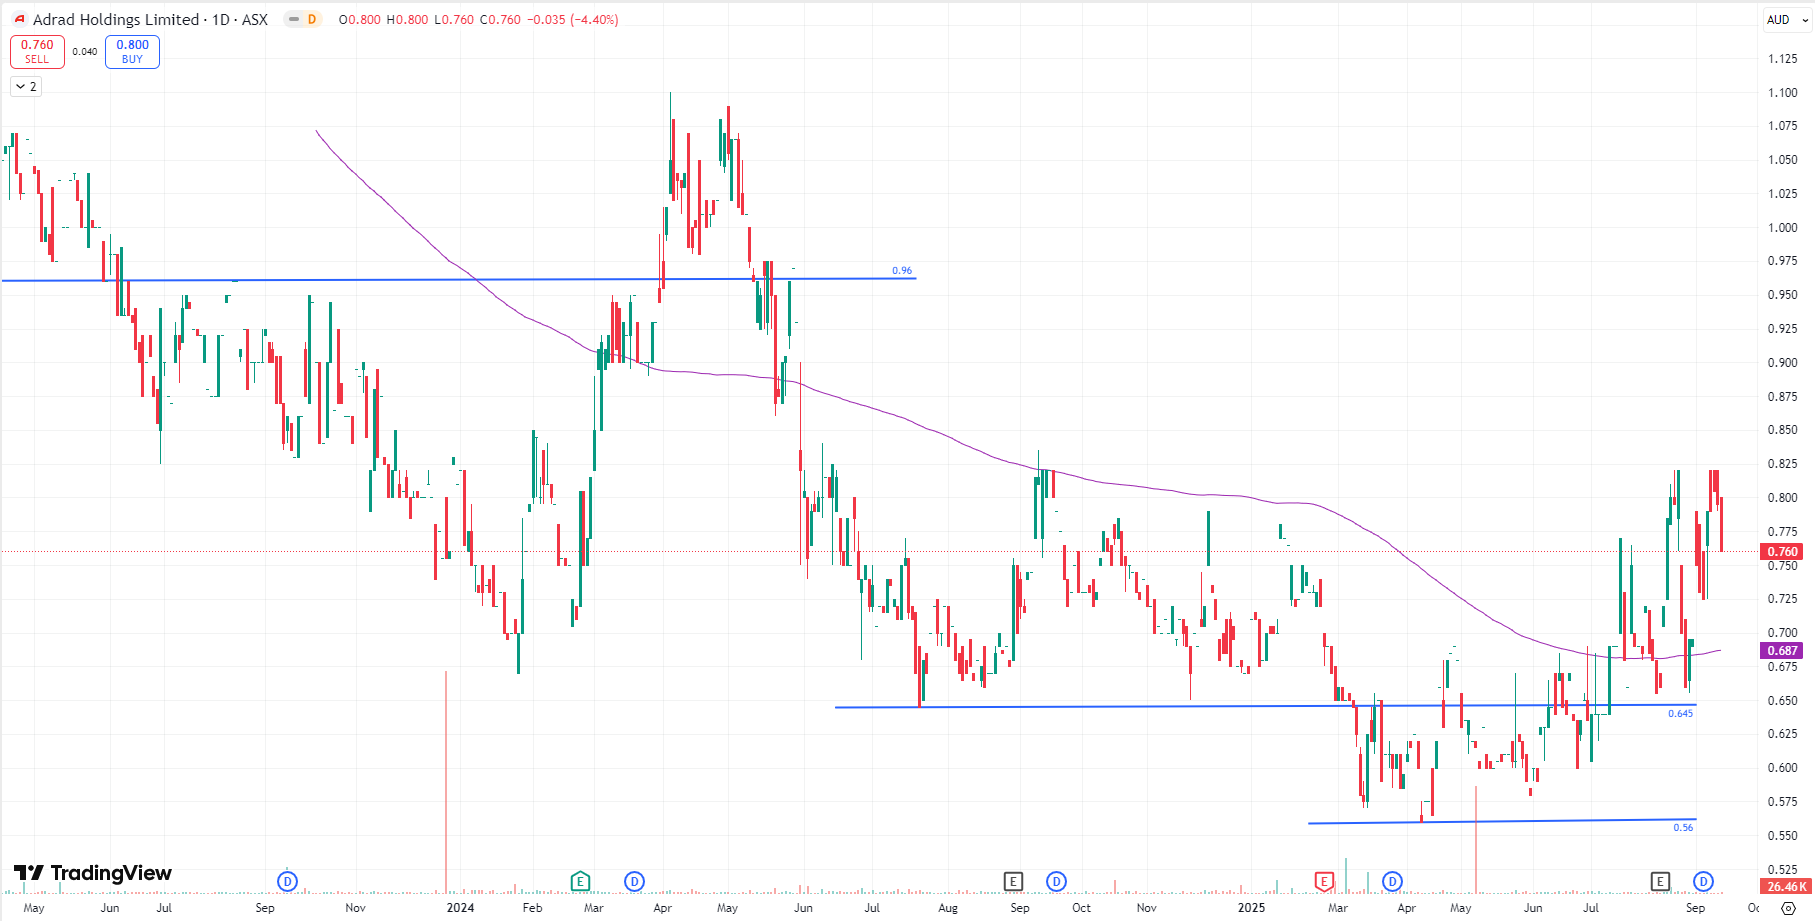Screen dimensions: 1815x921
Task: Click the dividend marker near April 2025
Action: click(1392, 881)
